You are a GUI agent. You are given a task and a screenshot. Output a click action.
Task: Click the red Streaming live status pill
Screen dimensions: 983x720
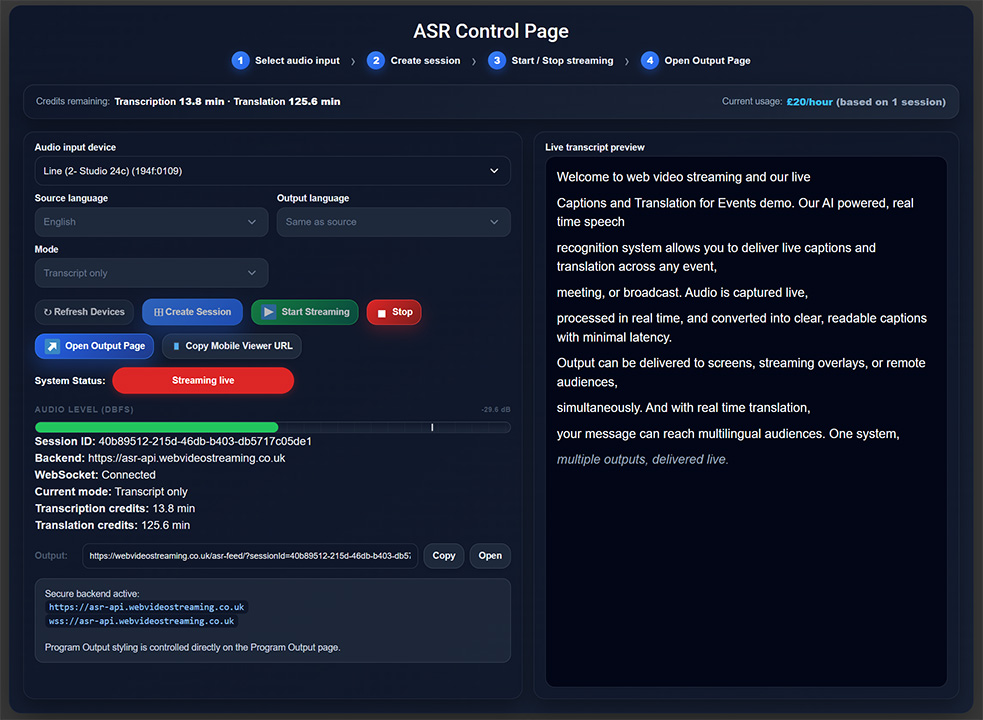[x=203, y=381]
